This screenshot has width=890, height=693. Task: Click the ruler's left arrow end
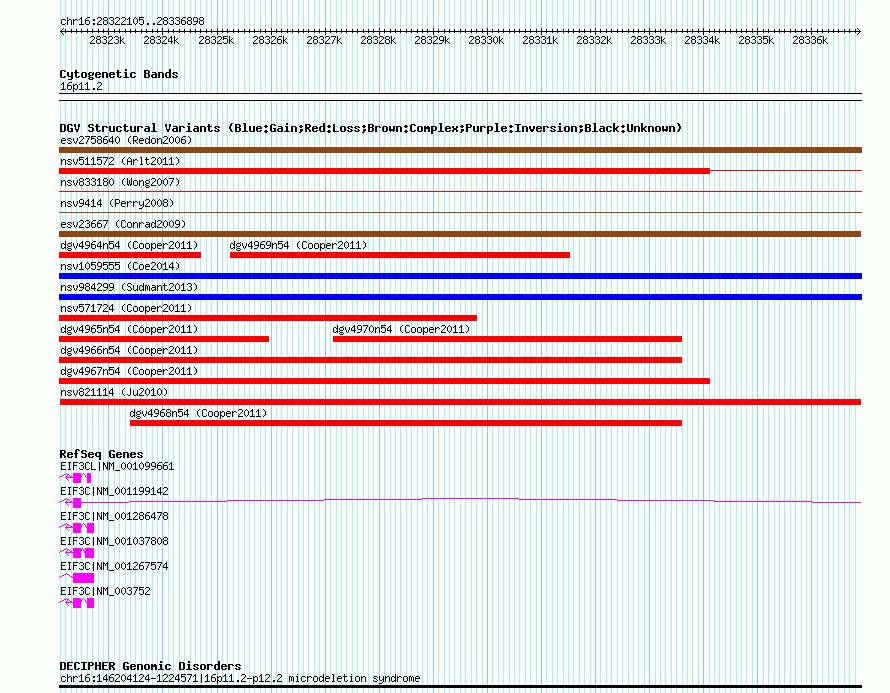62,32
